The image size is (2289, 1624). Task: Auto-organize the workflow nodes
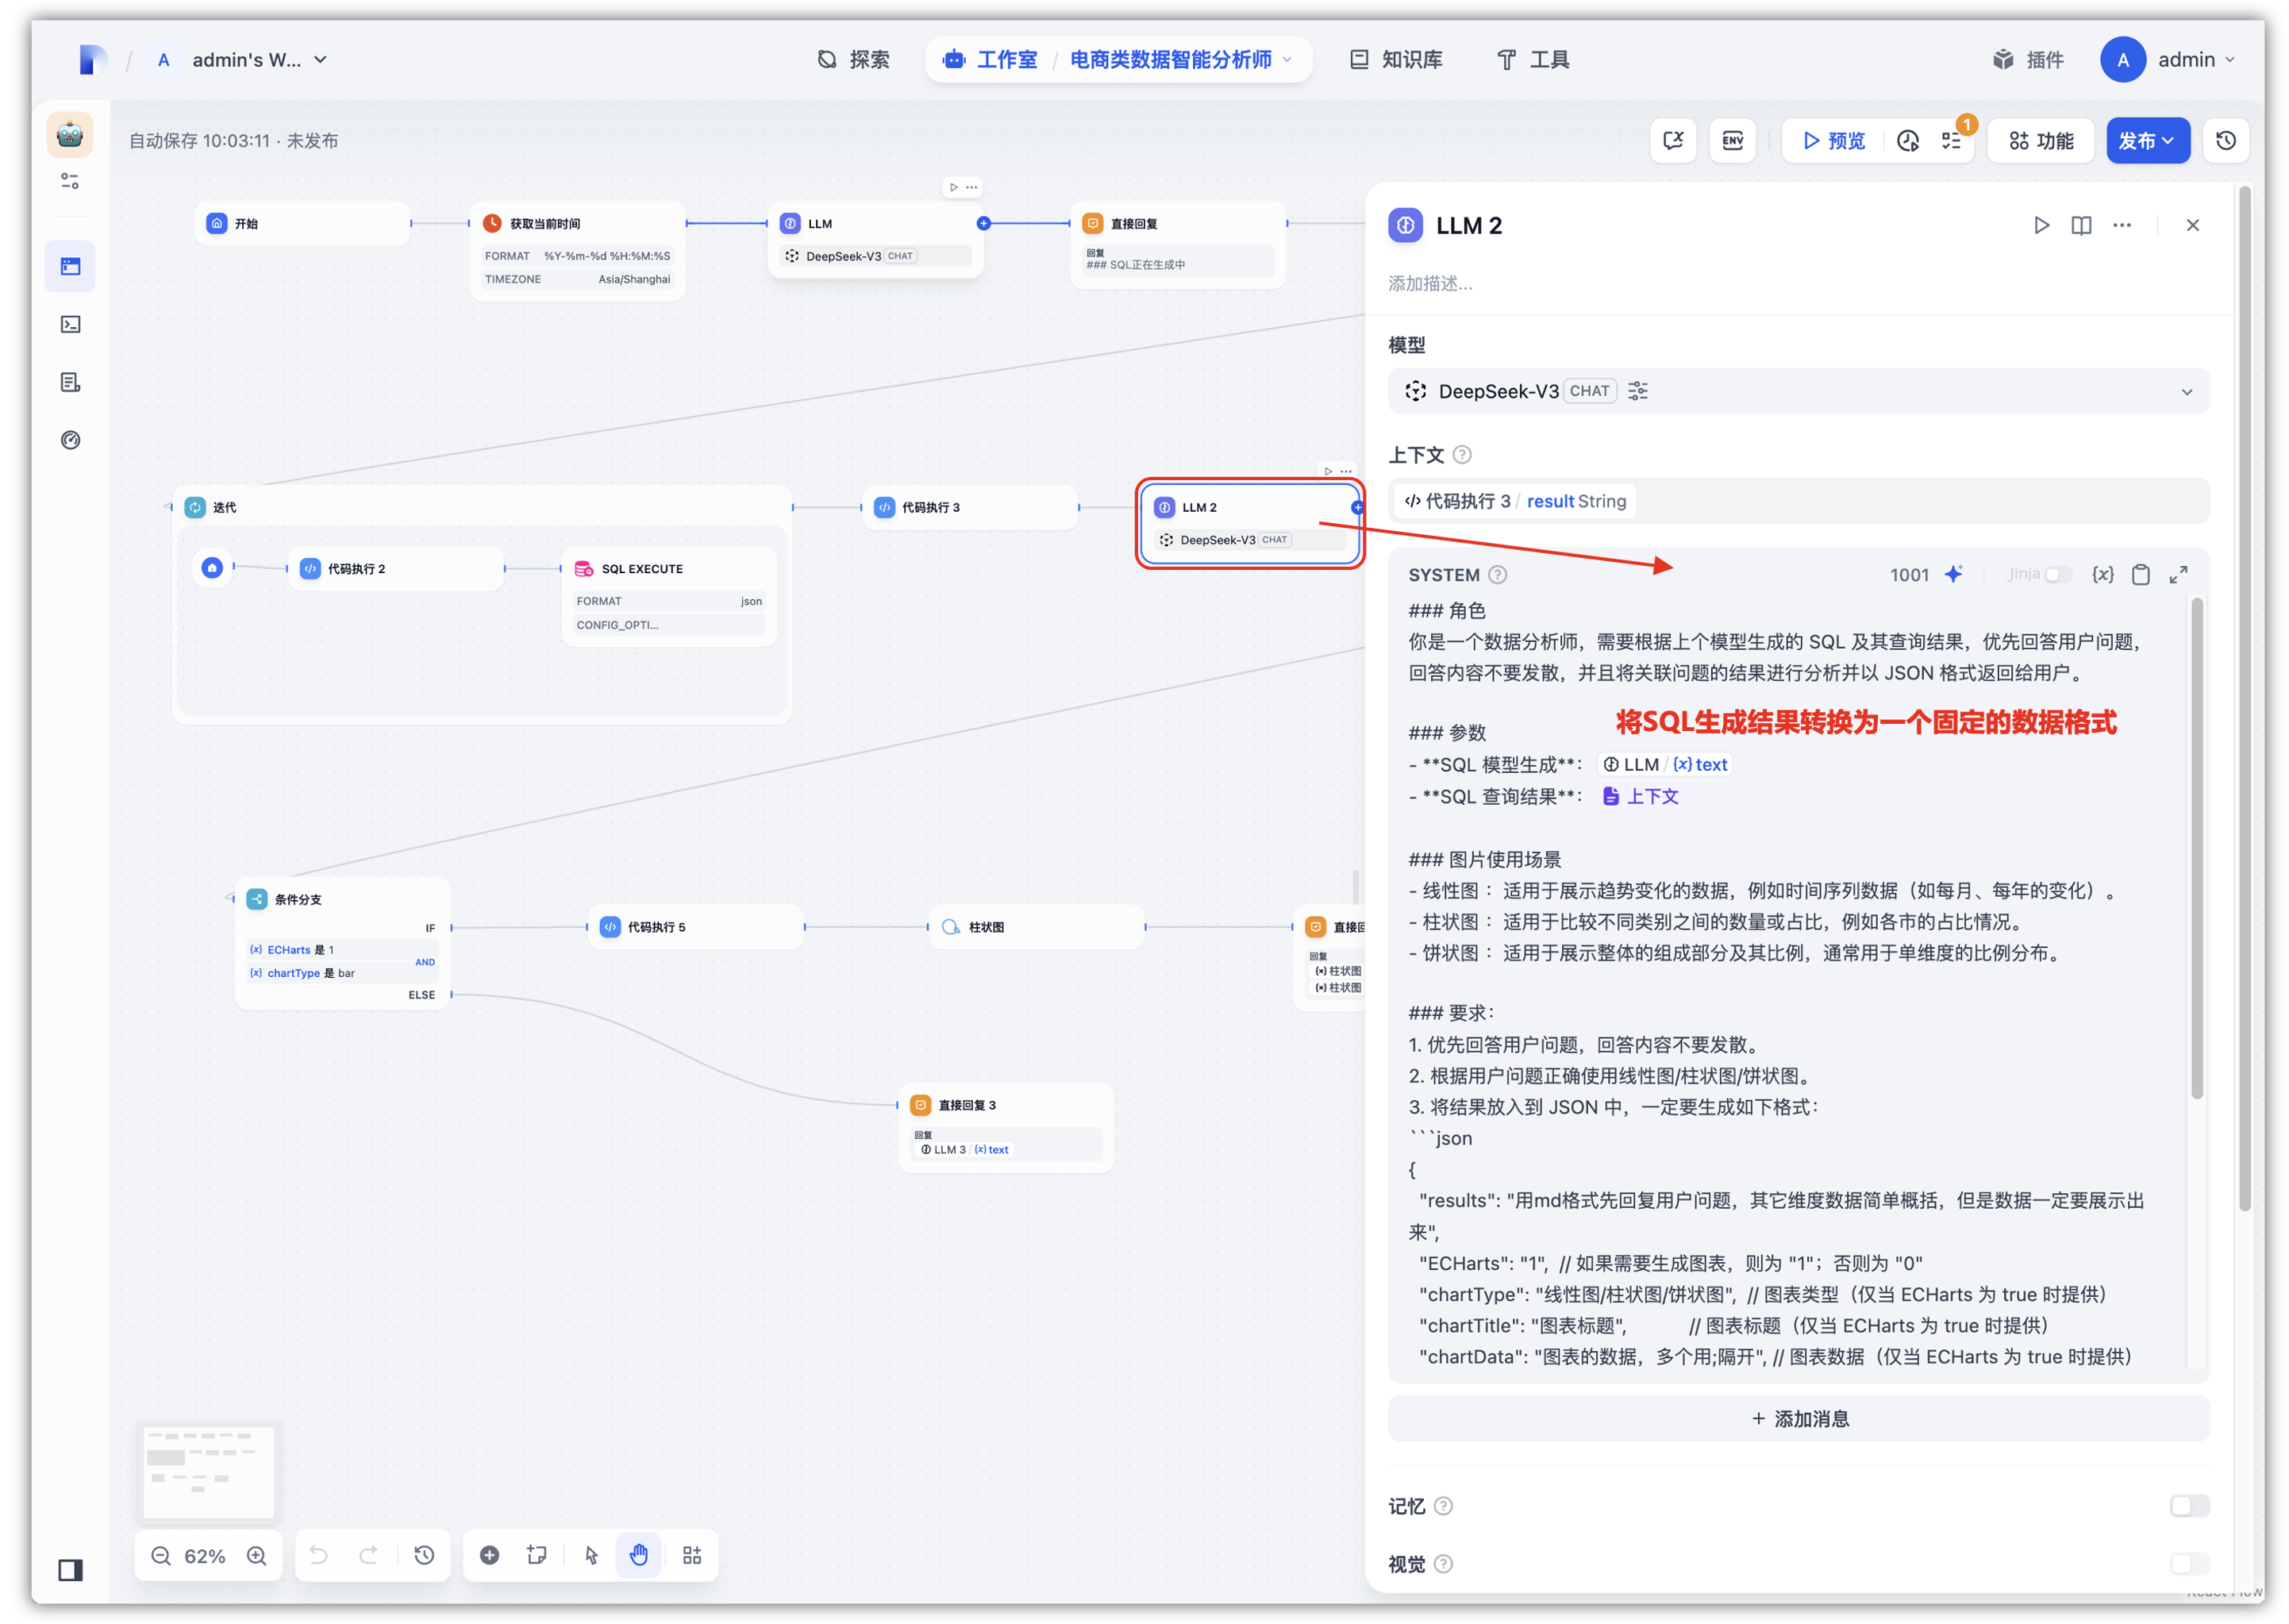pos(692,1555)
